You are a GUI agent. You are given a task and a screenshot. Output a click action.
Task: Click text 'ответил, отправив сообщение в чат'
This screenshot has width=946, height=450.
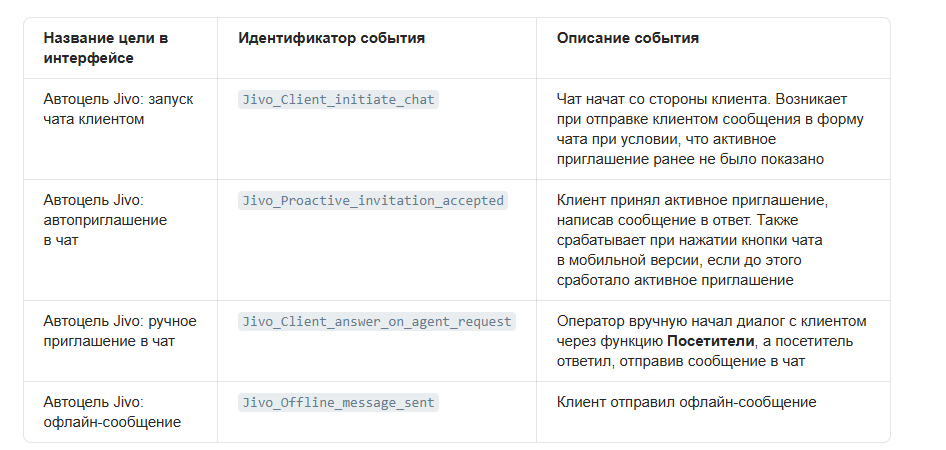click(681, 361)
